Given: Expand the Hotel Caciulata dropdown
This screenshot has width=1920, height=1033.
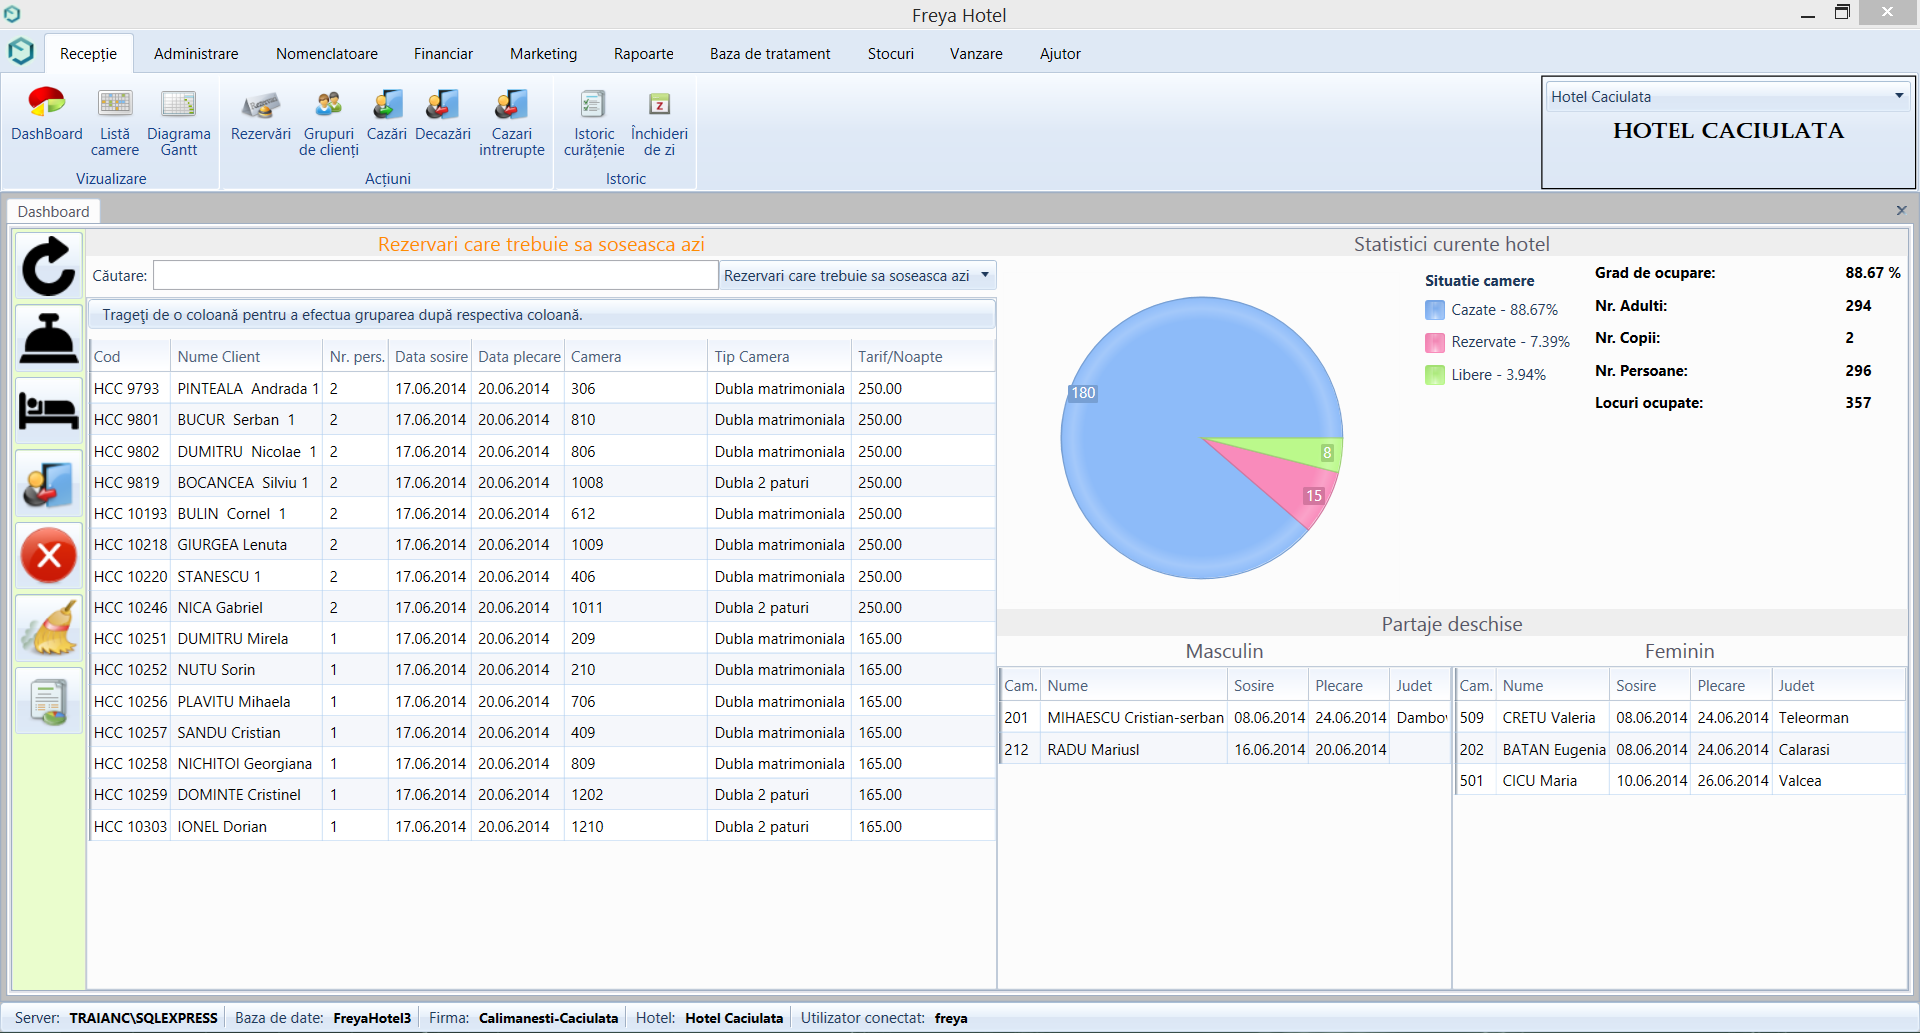Looking at the screenshot, I should click(x=1898, y=96).
